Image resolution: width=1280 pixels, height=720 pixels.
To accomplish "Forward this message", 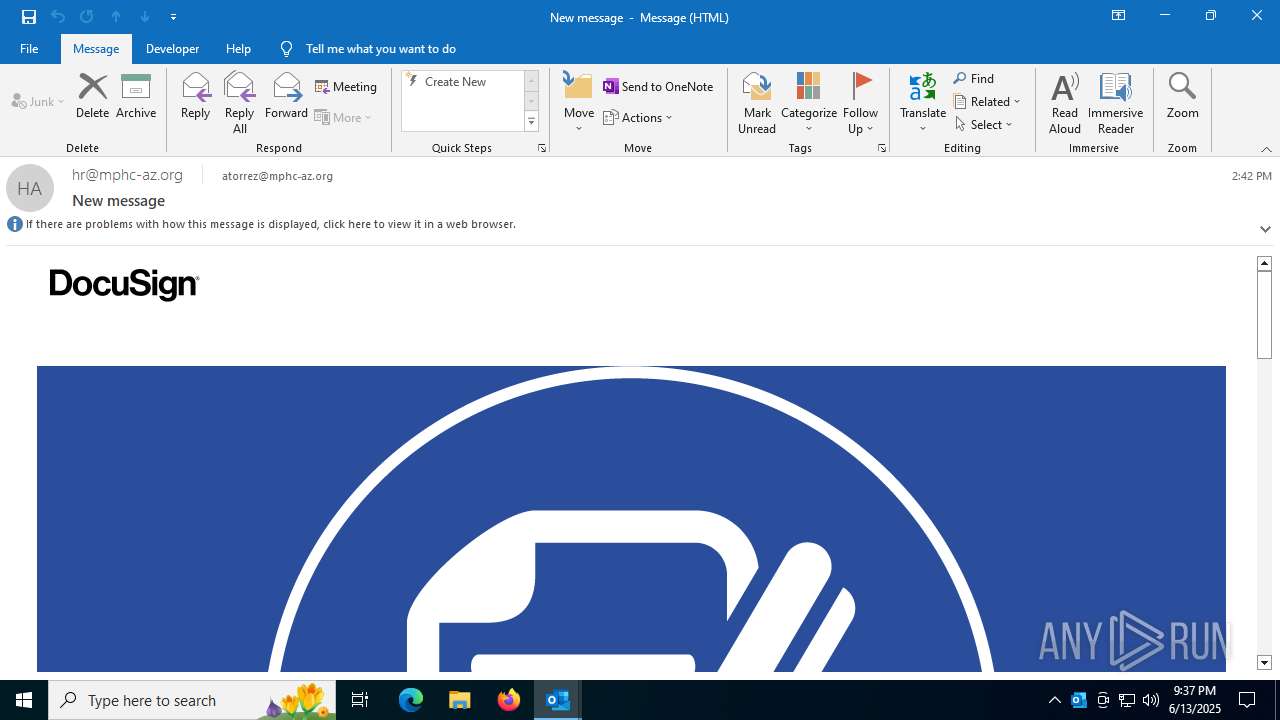I will (286, 97).
